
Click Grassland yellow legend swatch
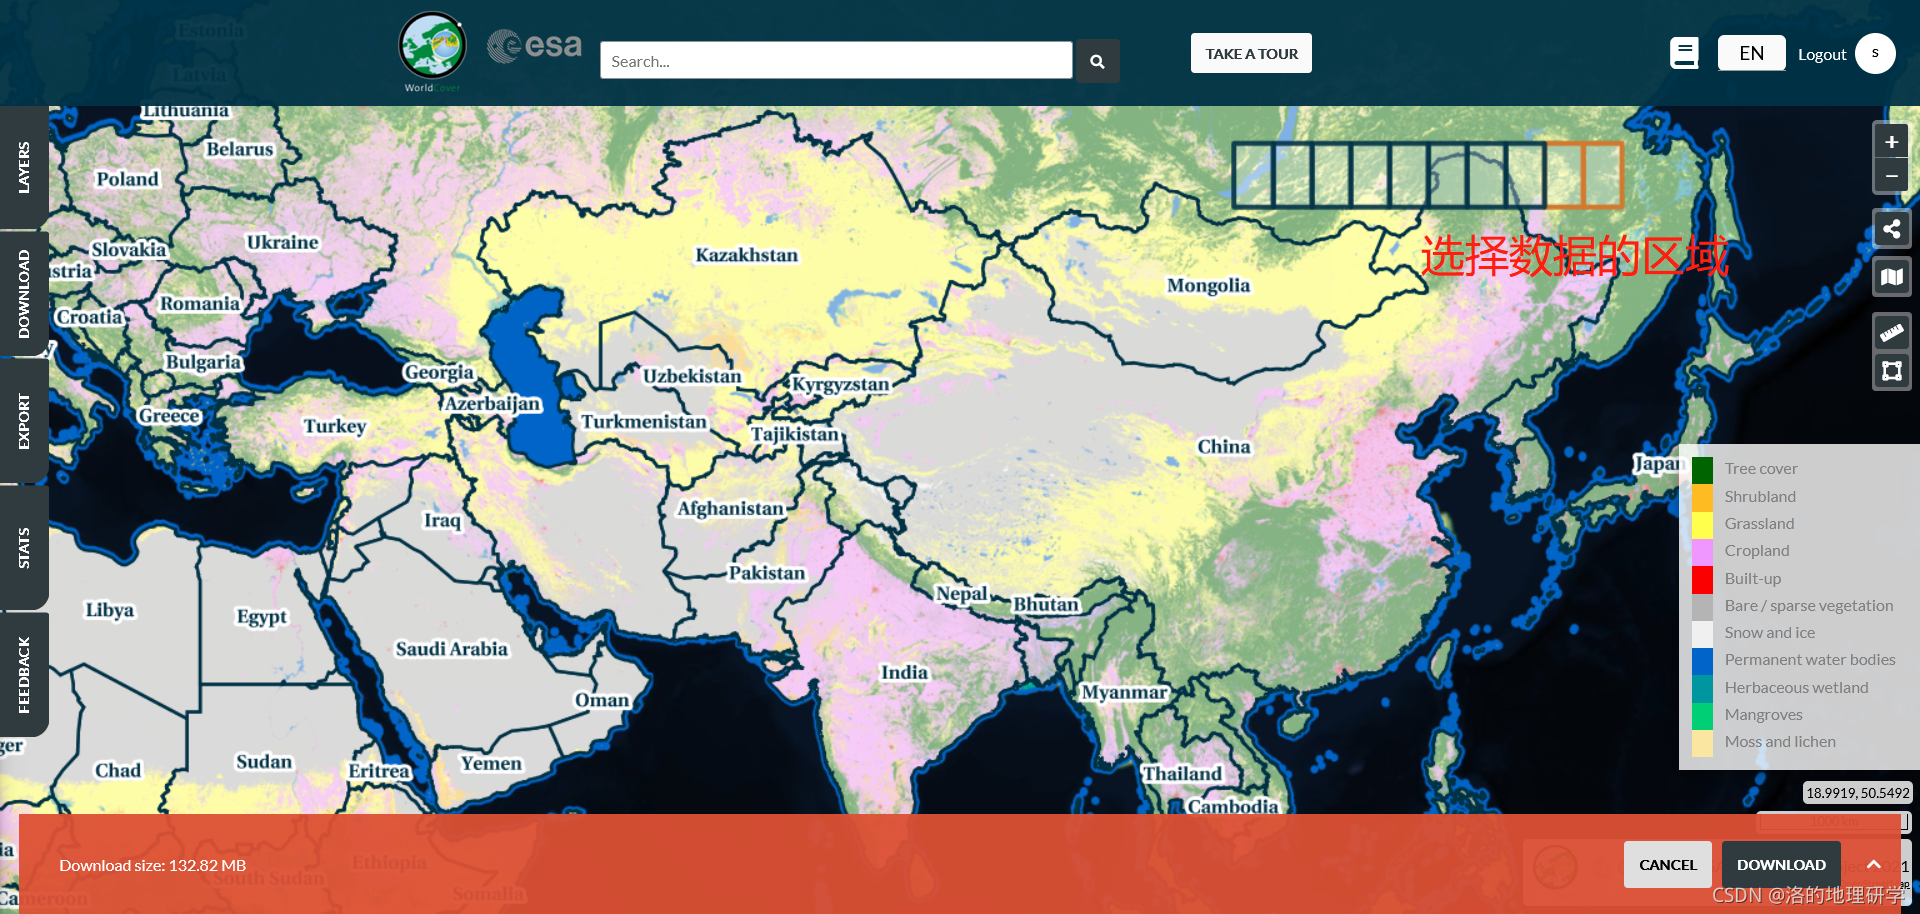(x=1702, y=524)
